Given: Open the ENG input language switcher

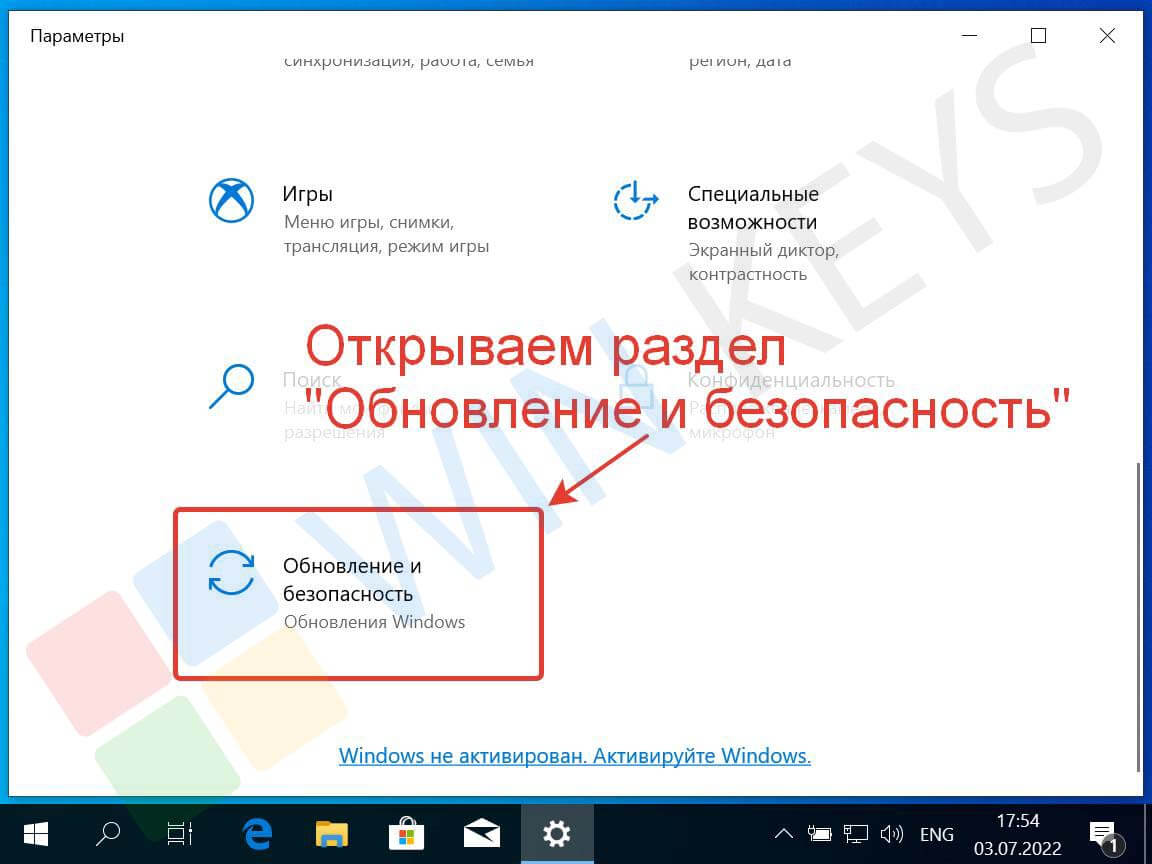Looking at the screenshot, I should [x=936, y=833].
